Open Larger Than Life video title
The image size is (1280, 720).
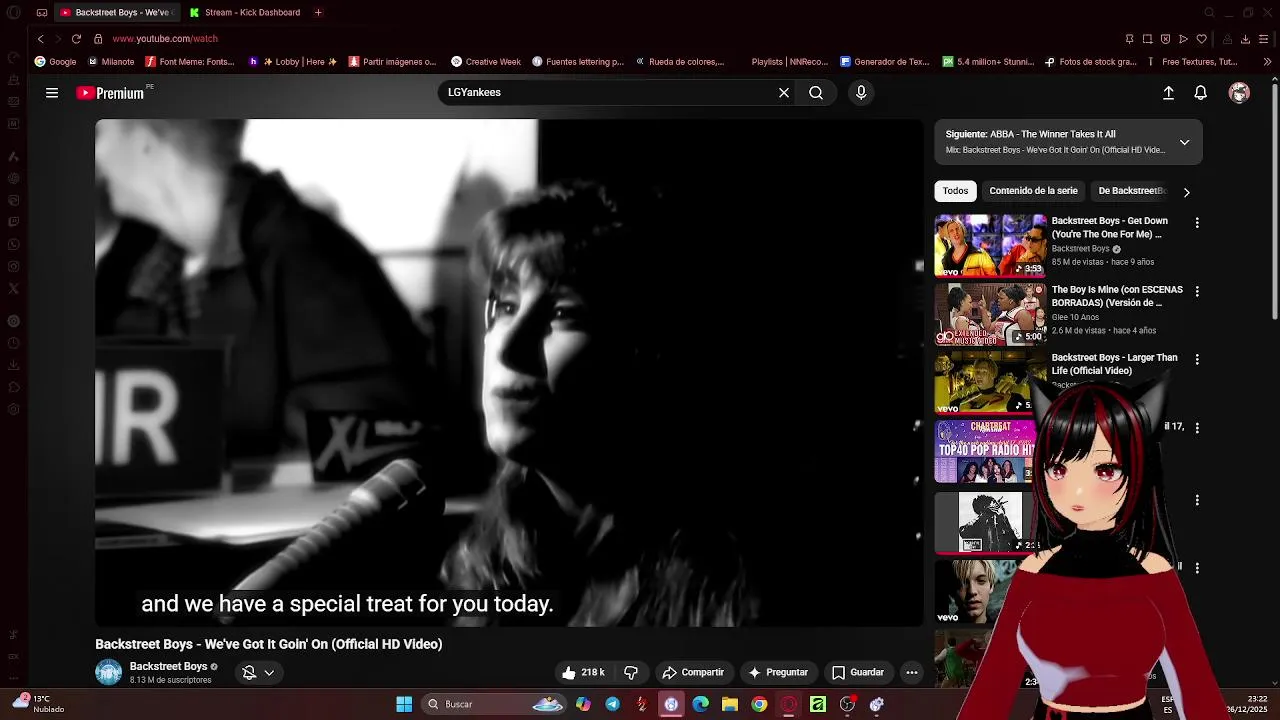tap(1114, 364)
